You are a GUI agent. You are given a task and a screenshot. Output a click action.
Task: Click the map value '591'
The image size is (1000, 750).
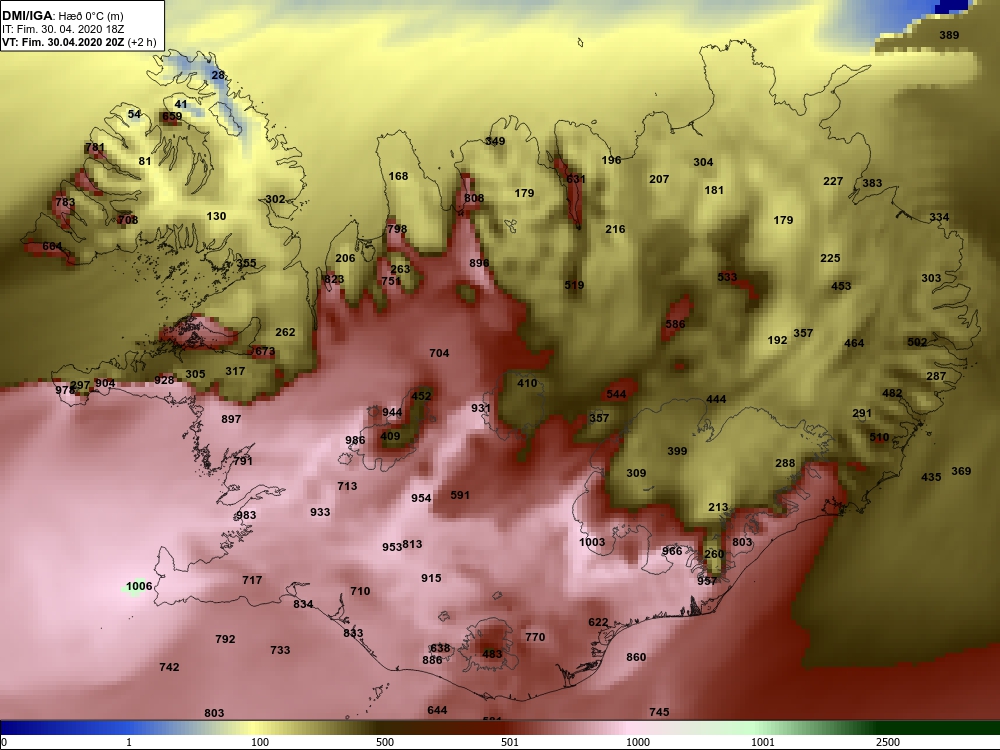coord(460,495)
